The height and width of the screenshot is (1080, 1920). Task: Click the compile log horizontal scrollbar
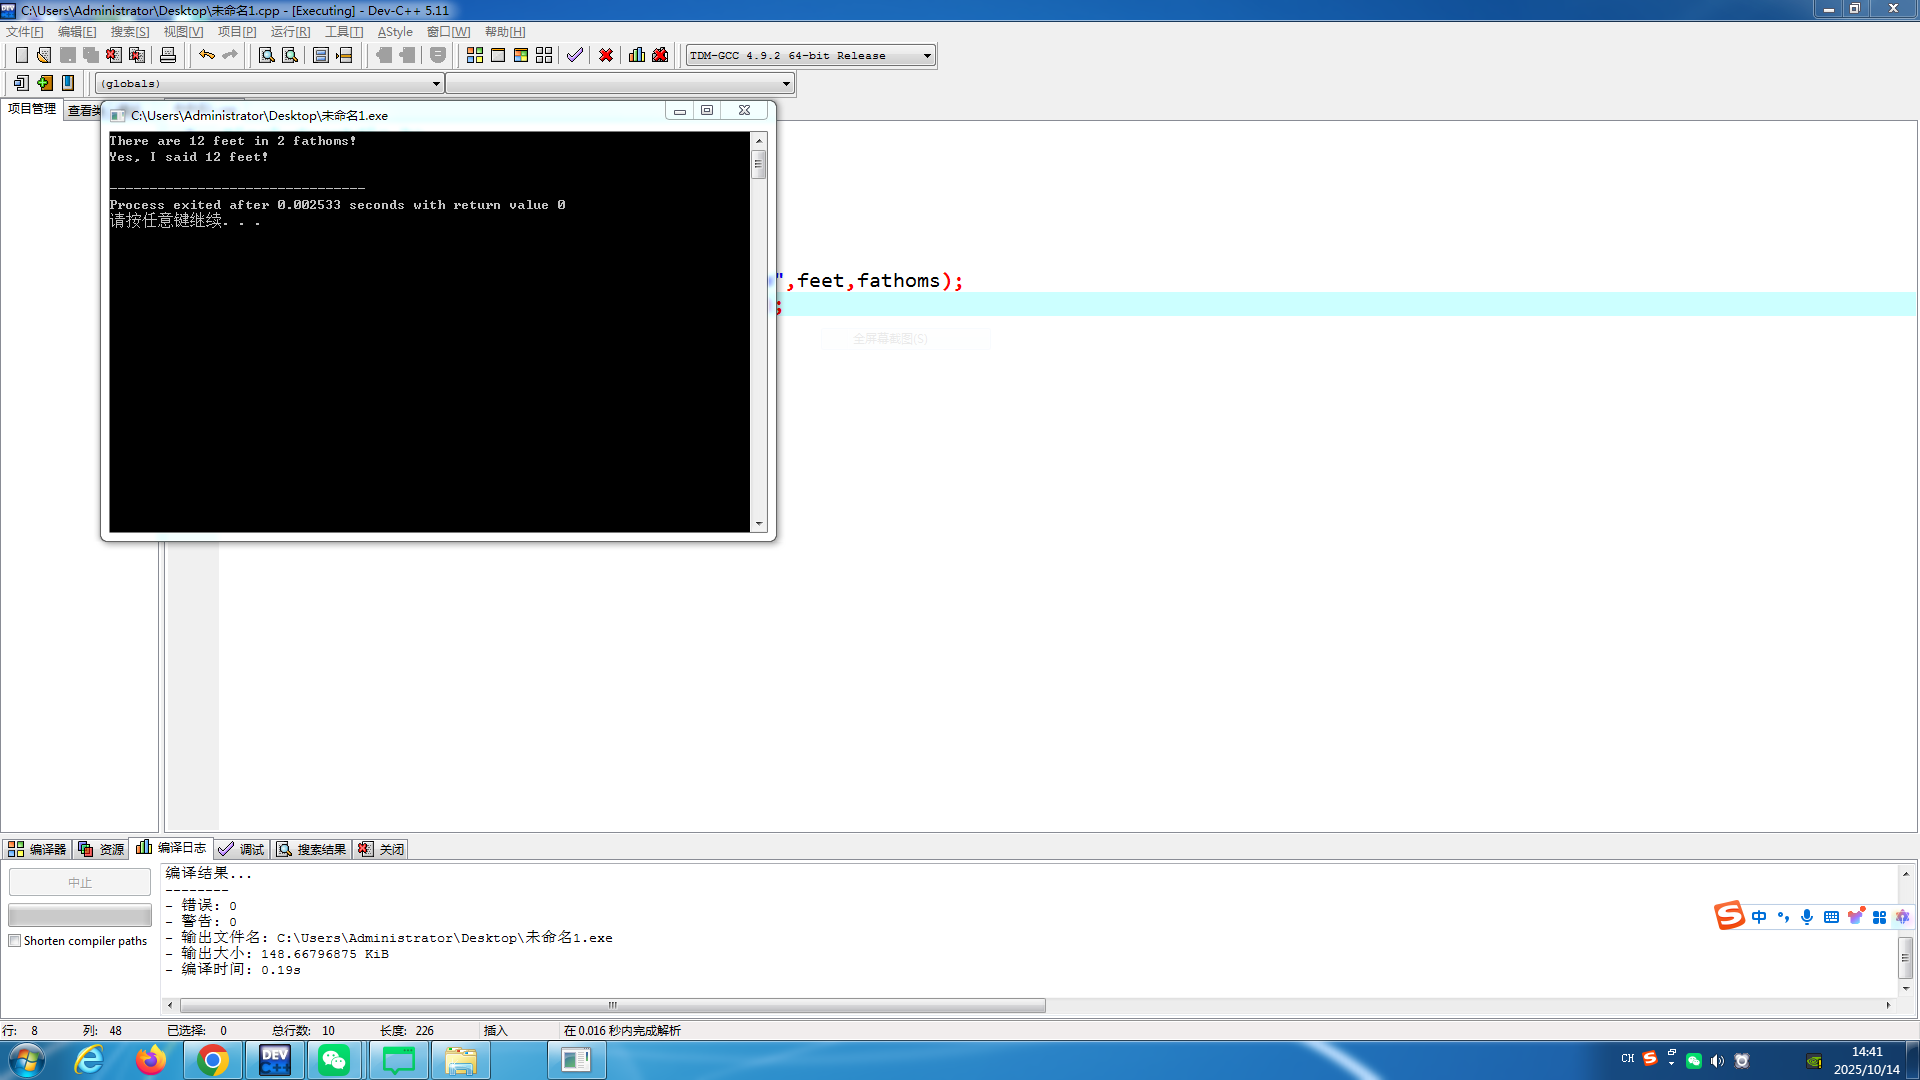612,1005
